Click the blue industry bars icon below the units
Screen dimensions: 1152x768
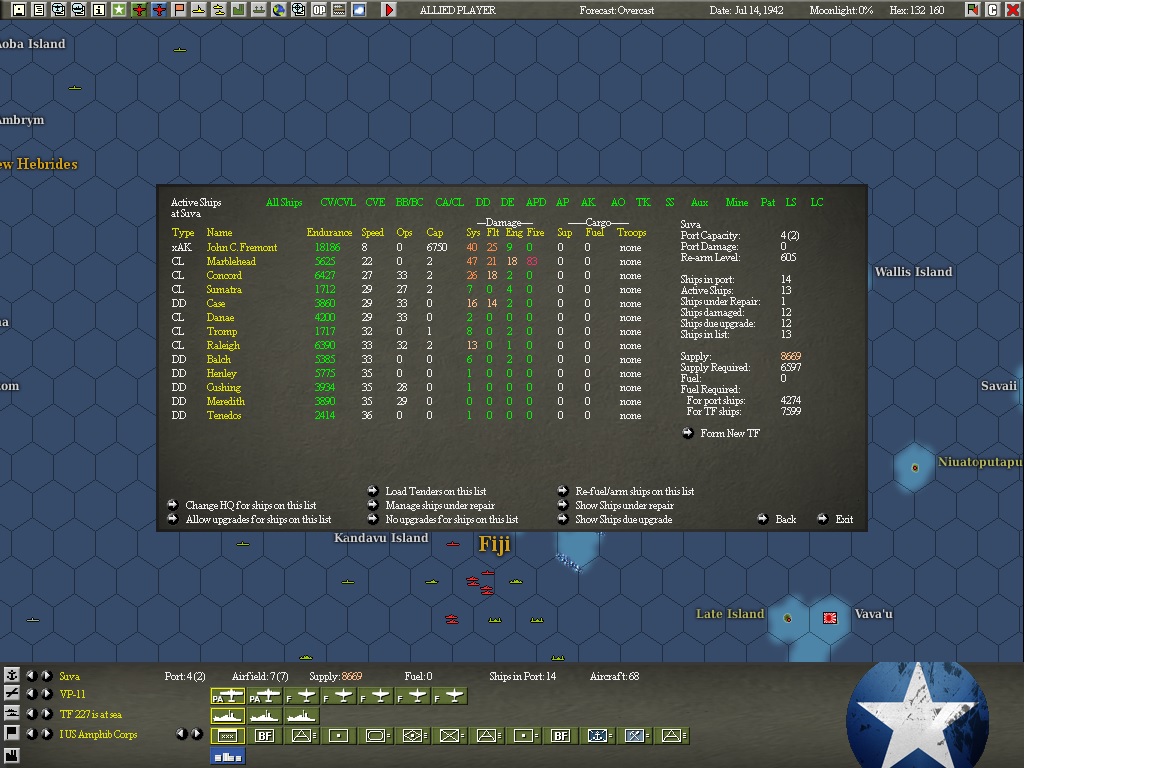(x=228, y=756)
